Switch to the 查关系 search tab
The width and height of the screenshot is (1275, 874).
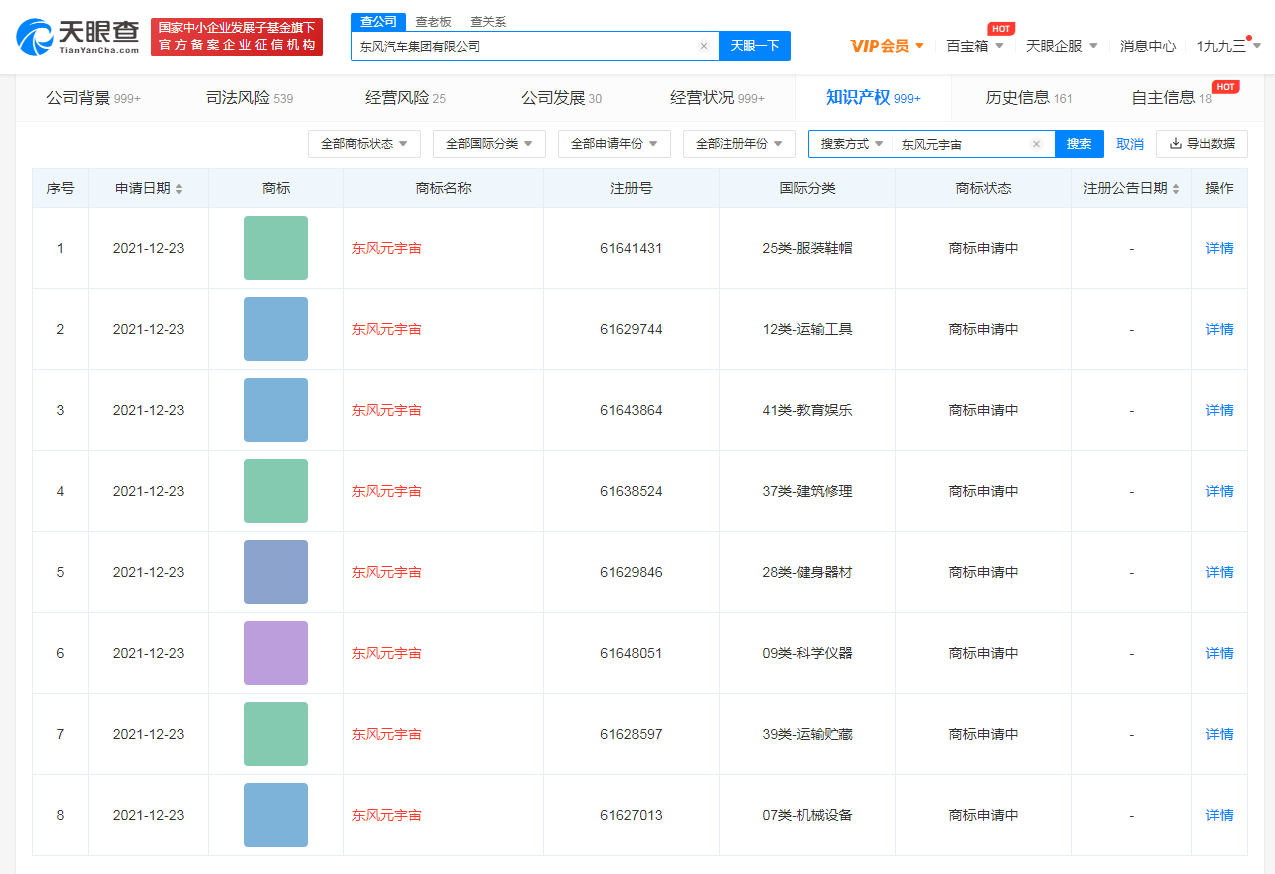click(488, 22)
